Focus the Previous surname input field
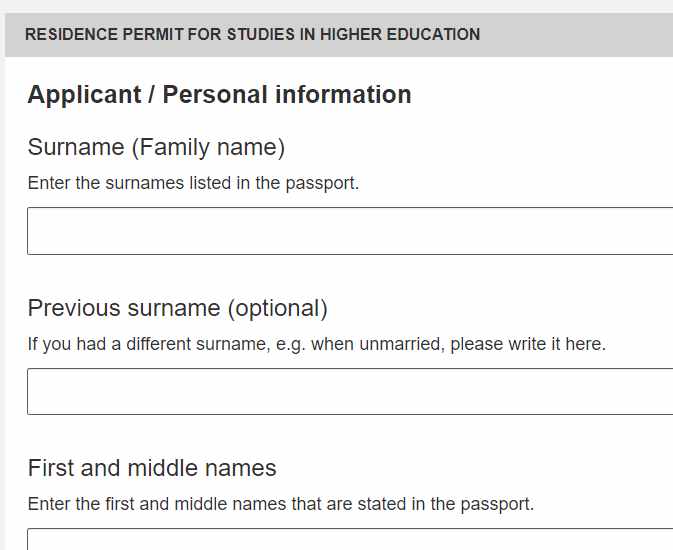This screenshot has height=550, width=673. (x=350, y=392)
